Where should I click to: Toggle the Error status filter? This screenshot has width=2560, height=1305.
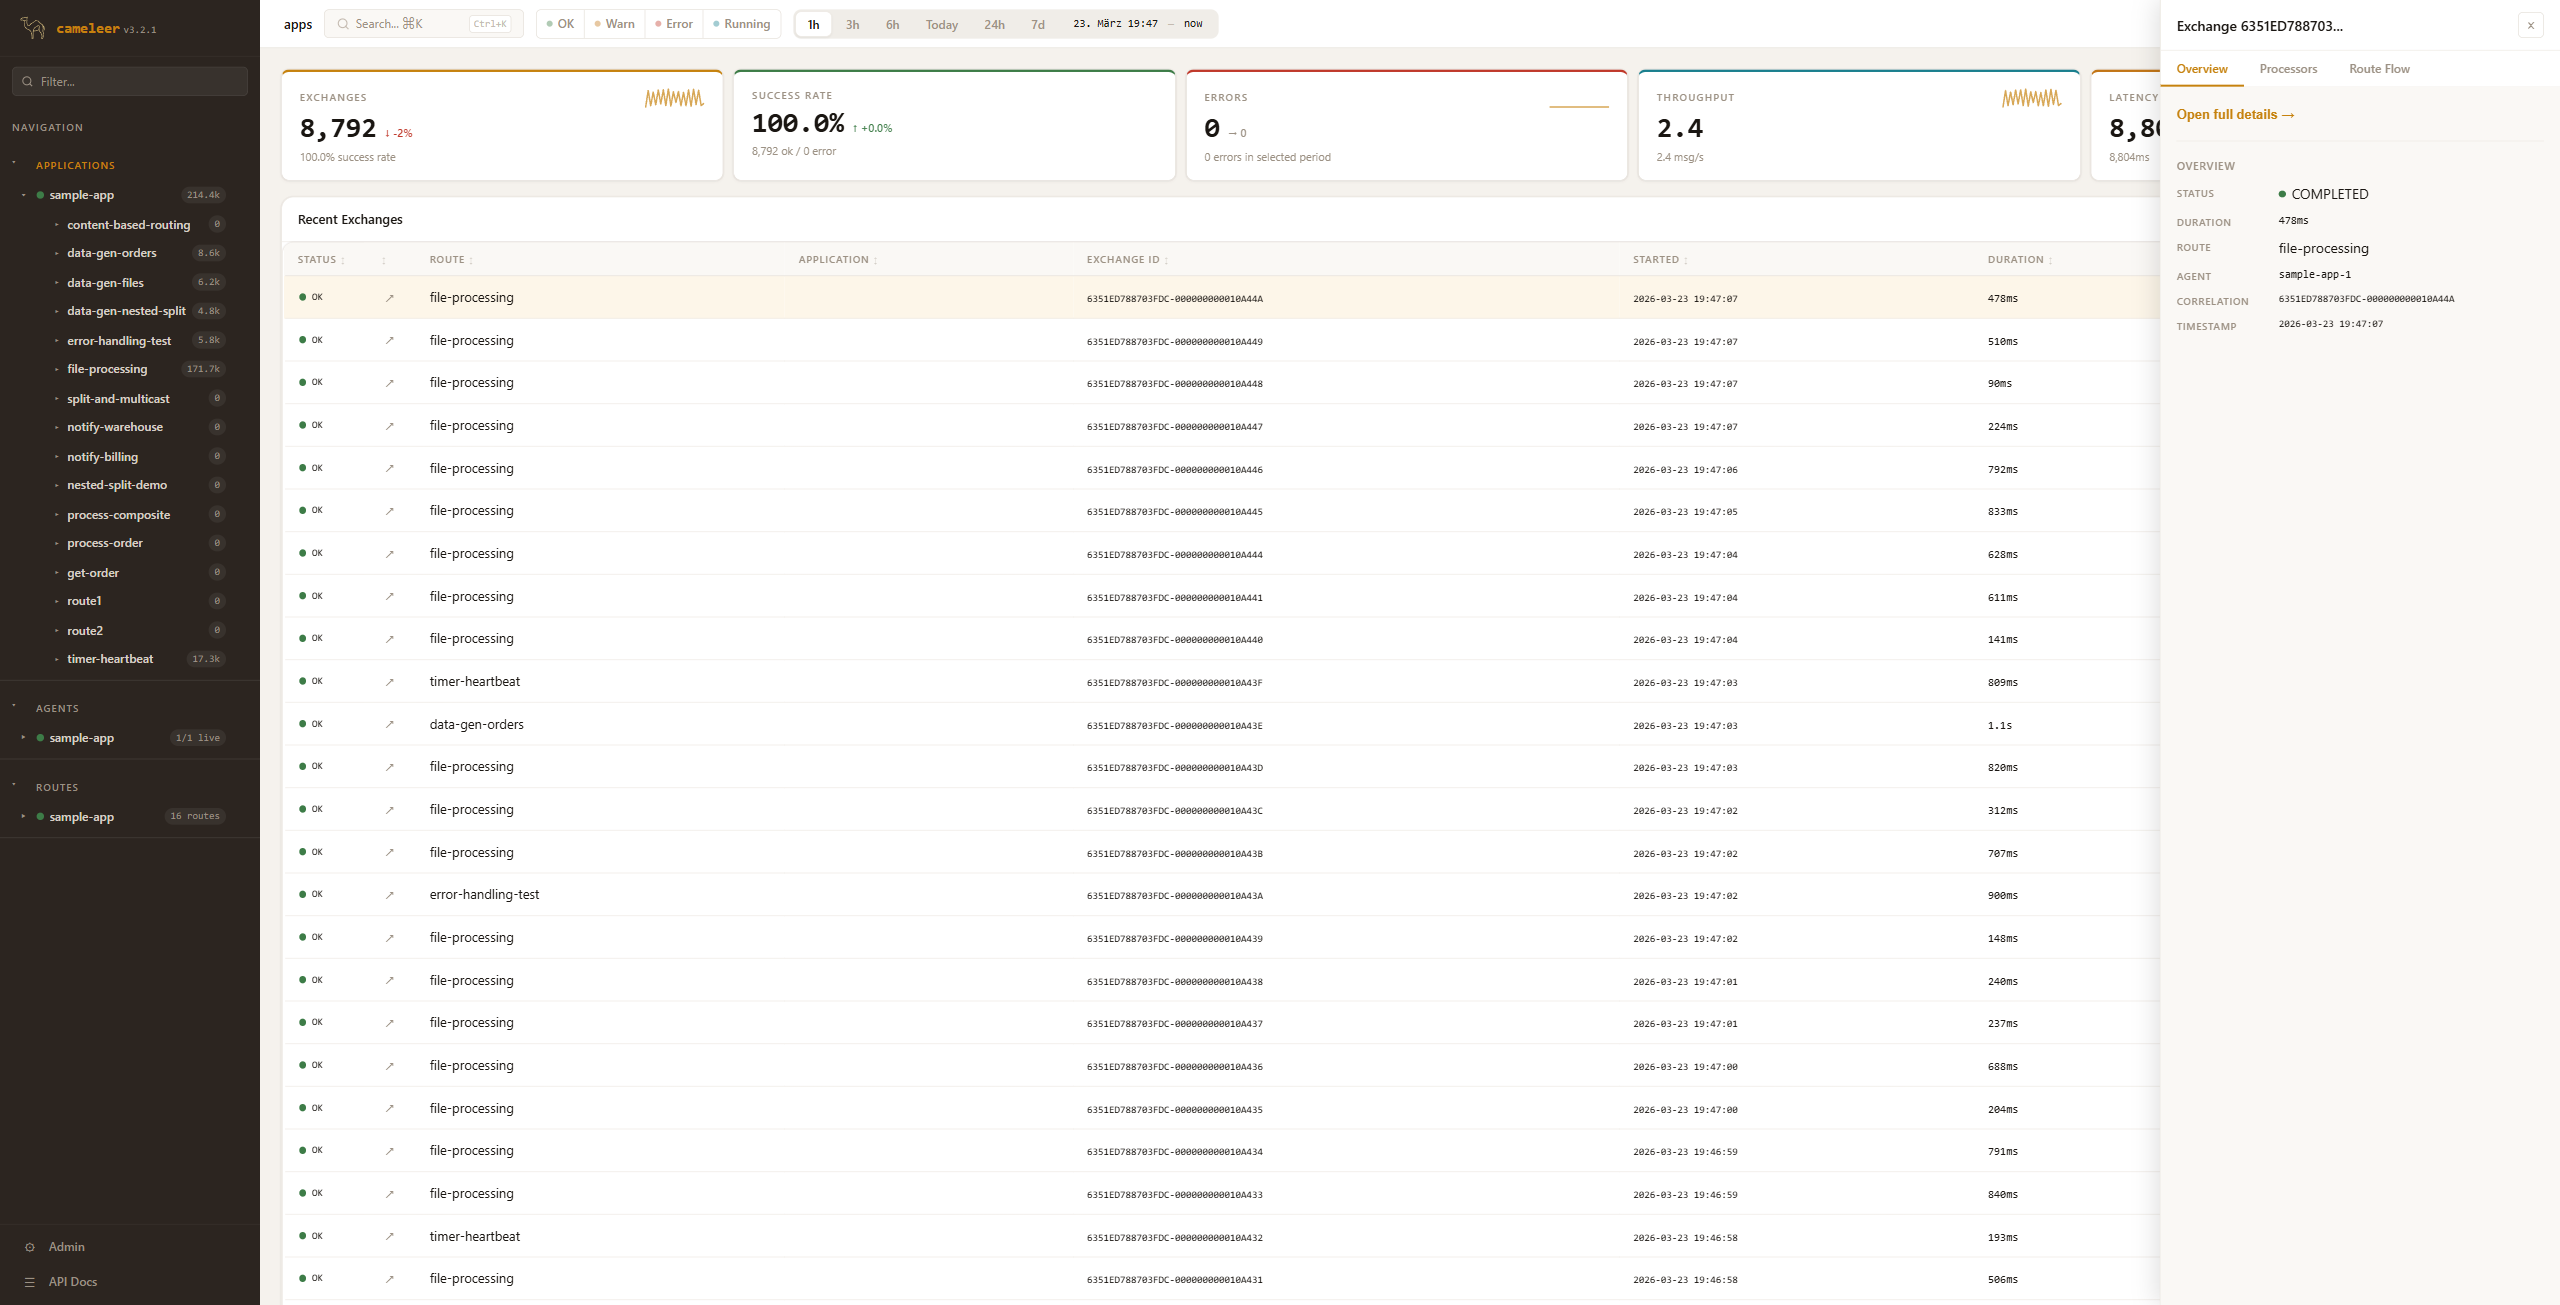(673, 24)
